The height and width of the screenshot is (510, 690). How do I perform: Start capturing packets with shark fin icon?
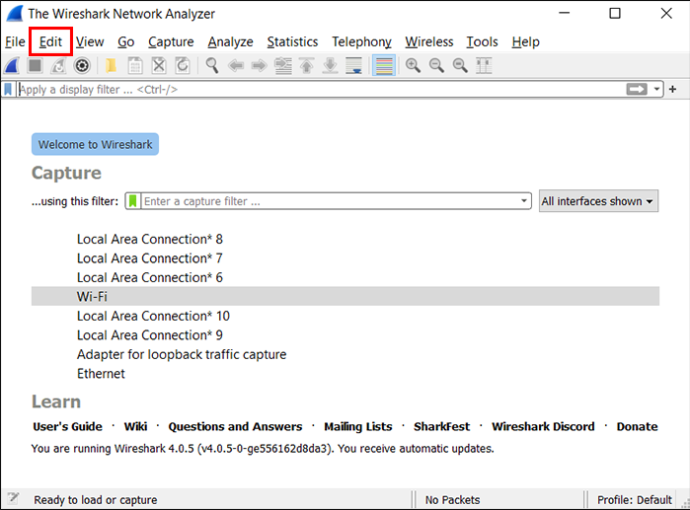(12, 66)
